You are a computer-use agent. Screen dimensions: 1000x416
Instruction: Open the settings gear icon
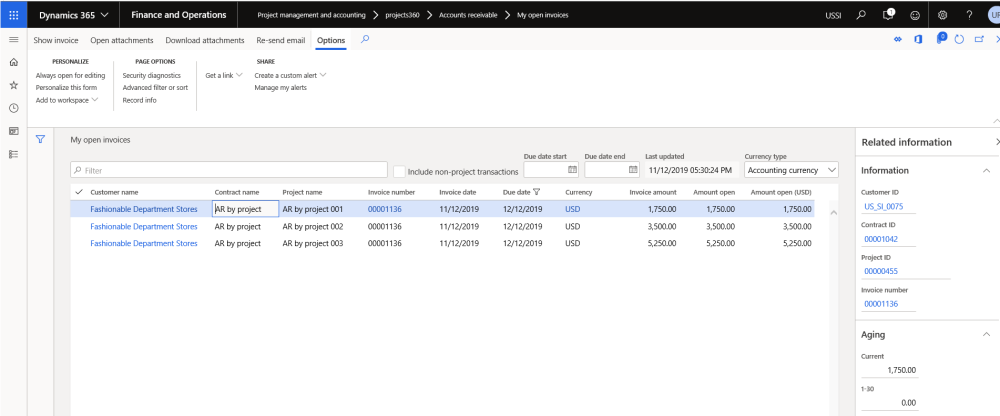pyautogui.click(x=941, y=15)
